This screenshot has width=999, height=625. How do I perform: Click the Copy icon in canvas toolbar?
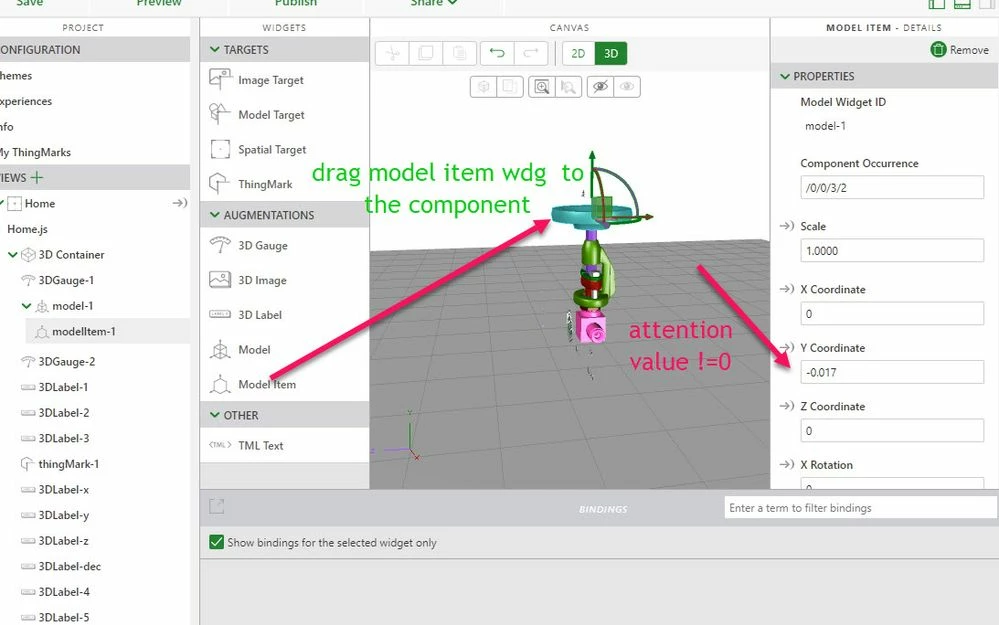click(426, 54)
